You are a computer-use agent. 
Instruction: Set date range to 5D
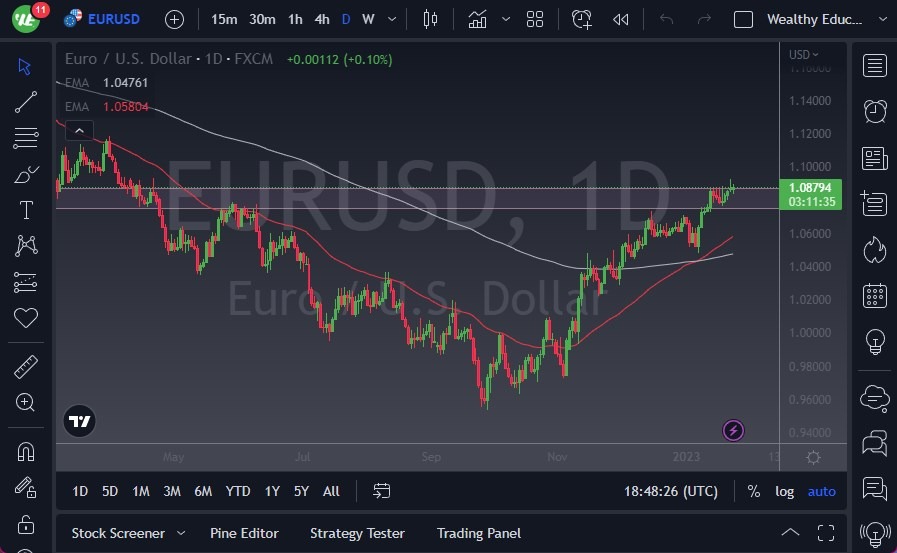109,491
